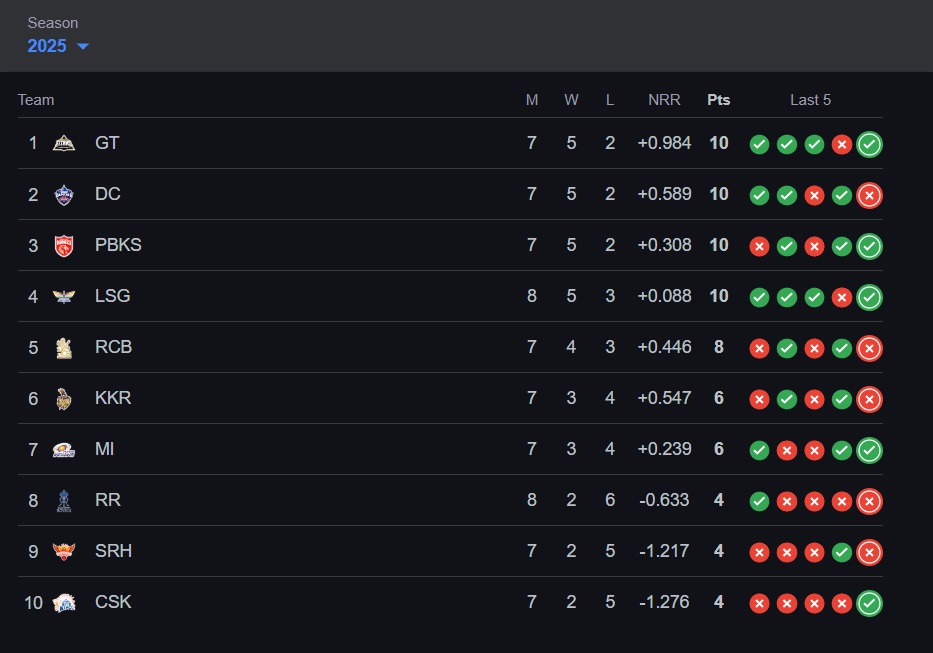
Task: Click CSK's latest win result circle
Action: 869,603
